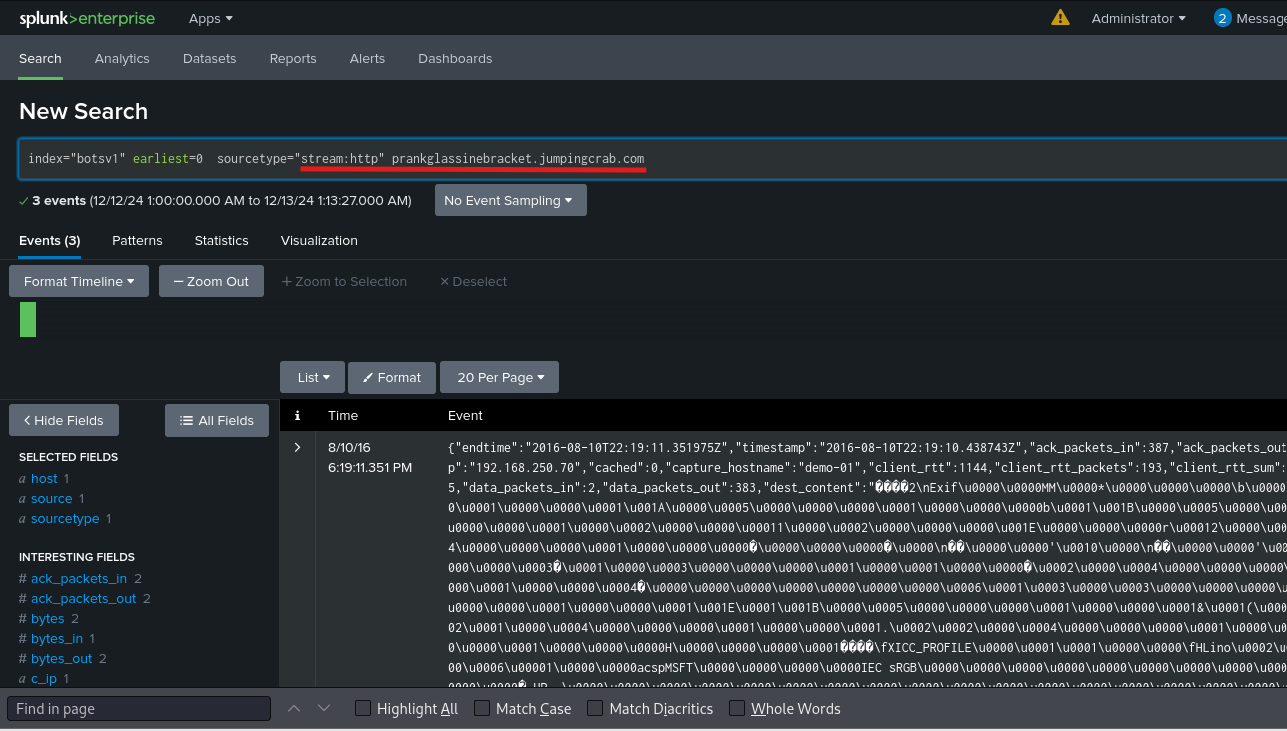Toggle the Match Case checkbox
The width and height of the screenshot is (1287, 731).
tap(482, 708)
